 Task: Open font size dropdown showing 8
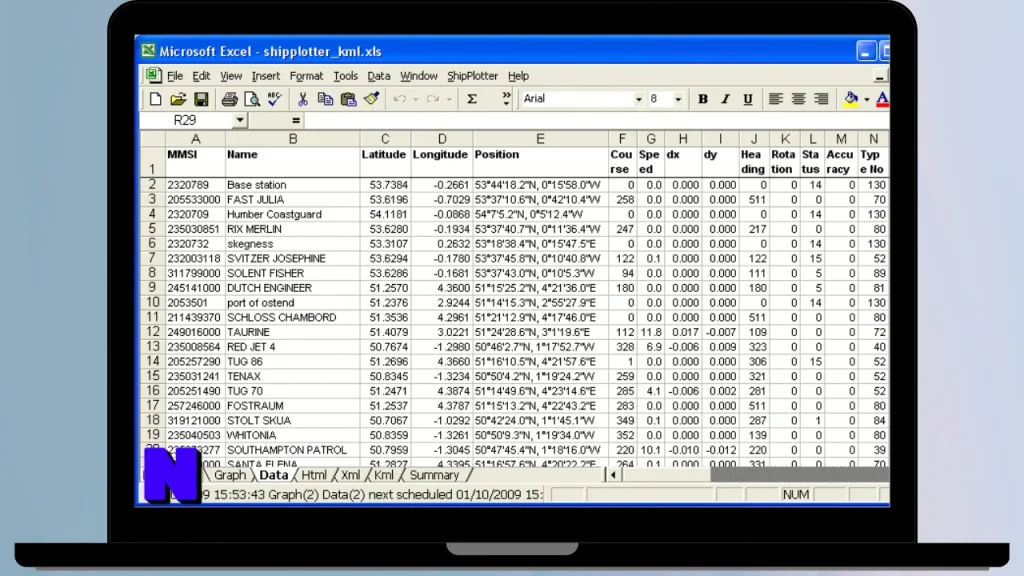point(678,99)
